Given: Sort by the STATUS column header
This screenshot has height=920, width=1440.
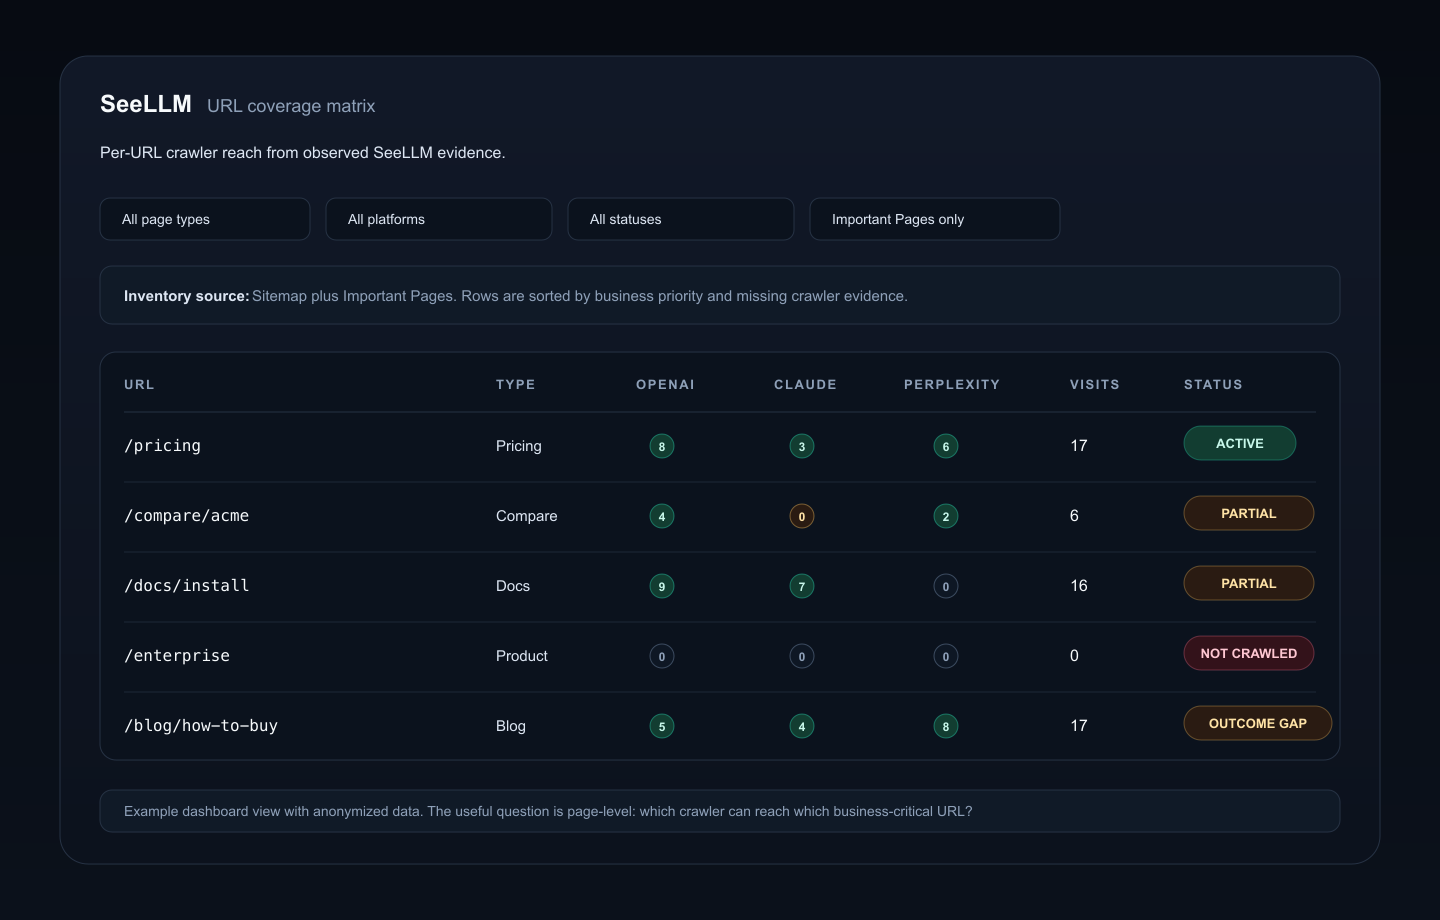Looking at the screenshot, I should click(1213, 385).
